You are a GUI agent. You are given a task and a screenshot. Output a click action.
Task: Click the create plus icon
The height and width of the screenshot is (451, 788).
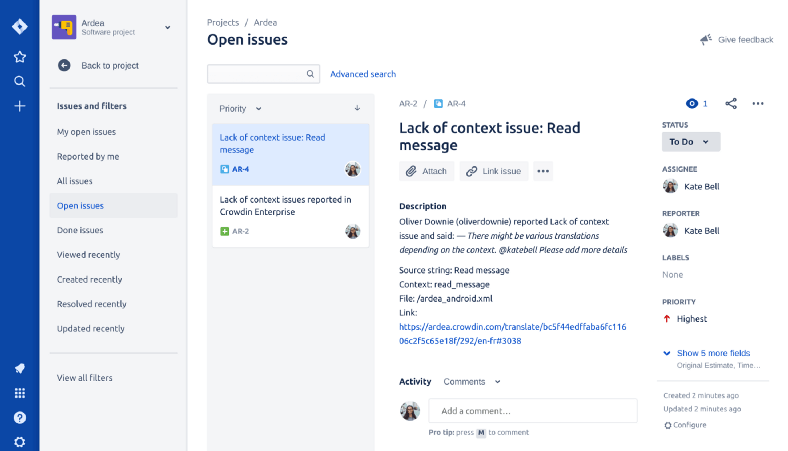(x=20, y=106)
